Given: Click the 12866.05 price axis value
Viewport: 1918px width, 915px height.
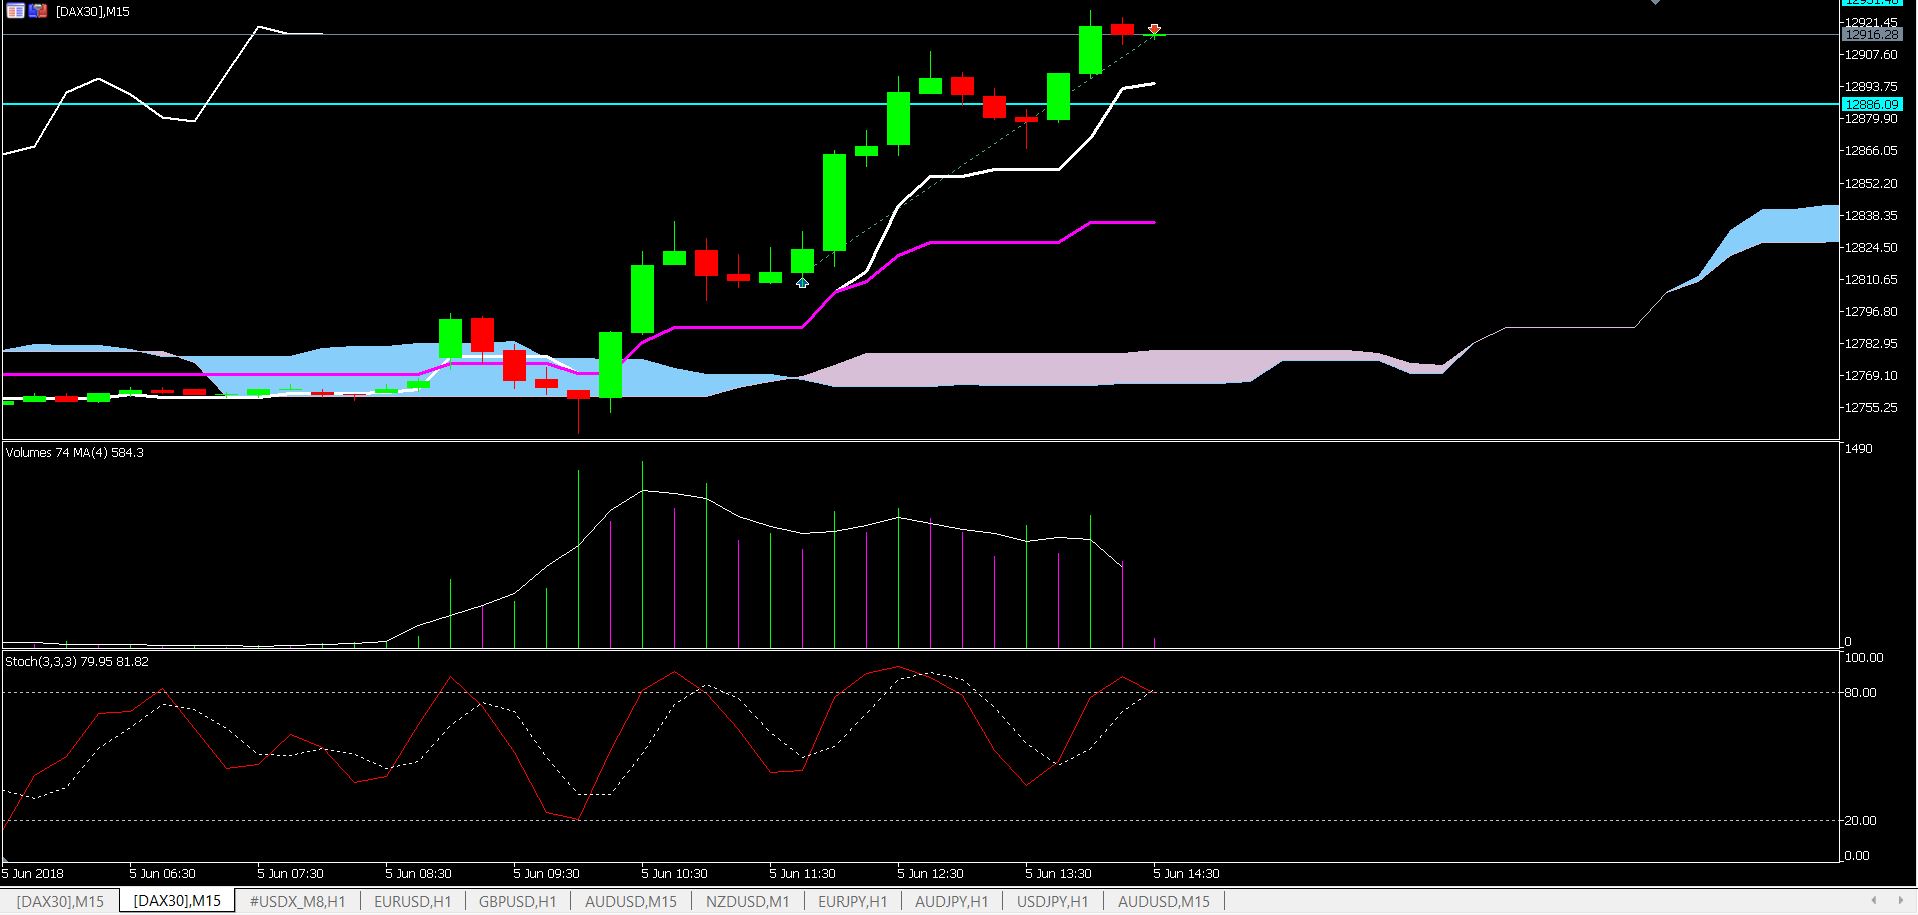Looking at the screenshot, I should [1871, 151].
